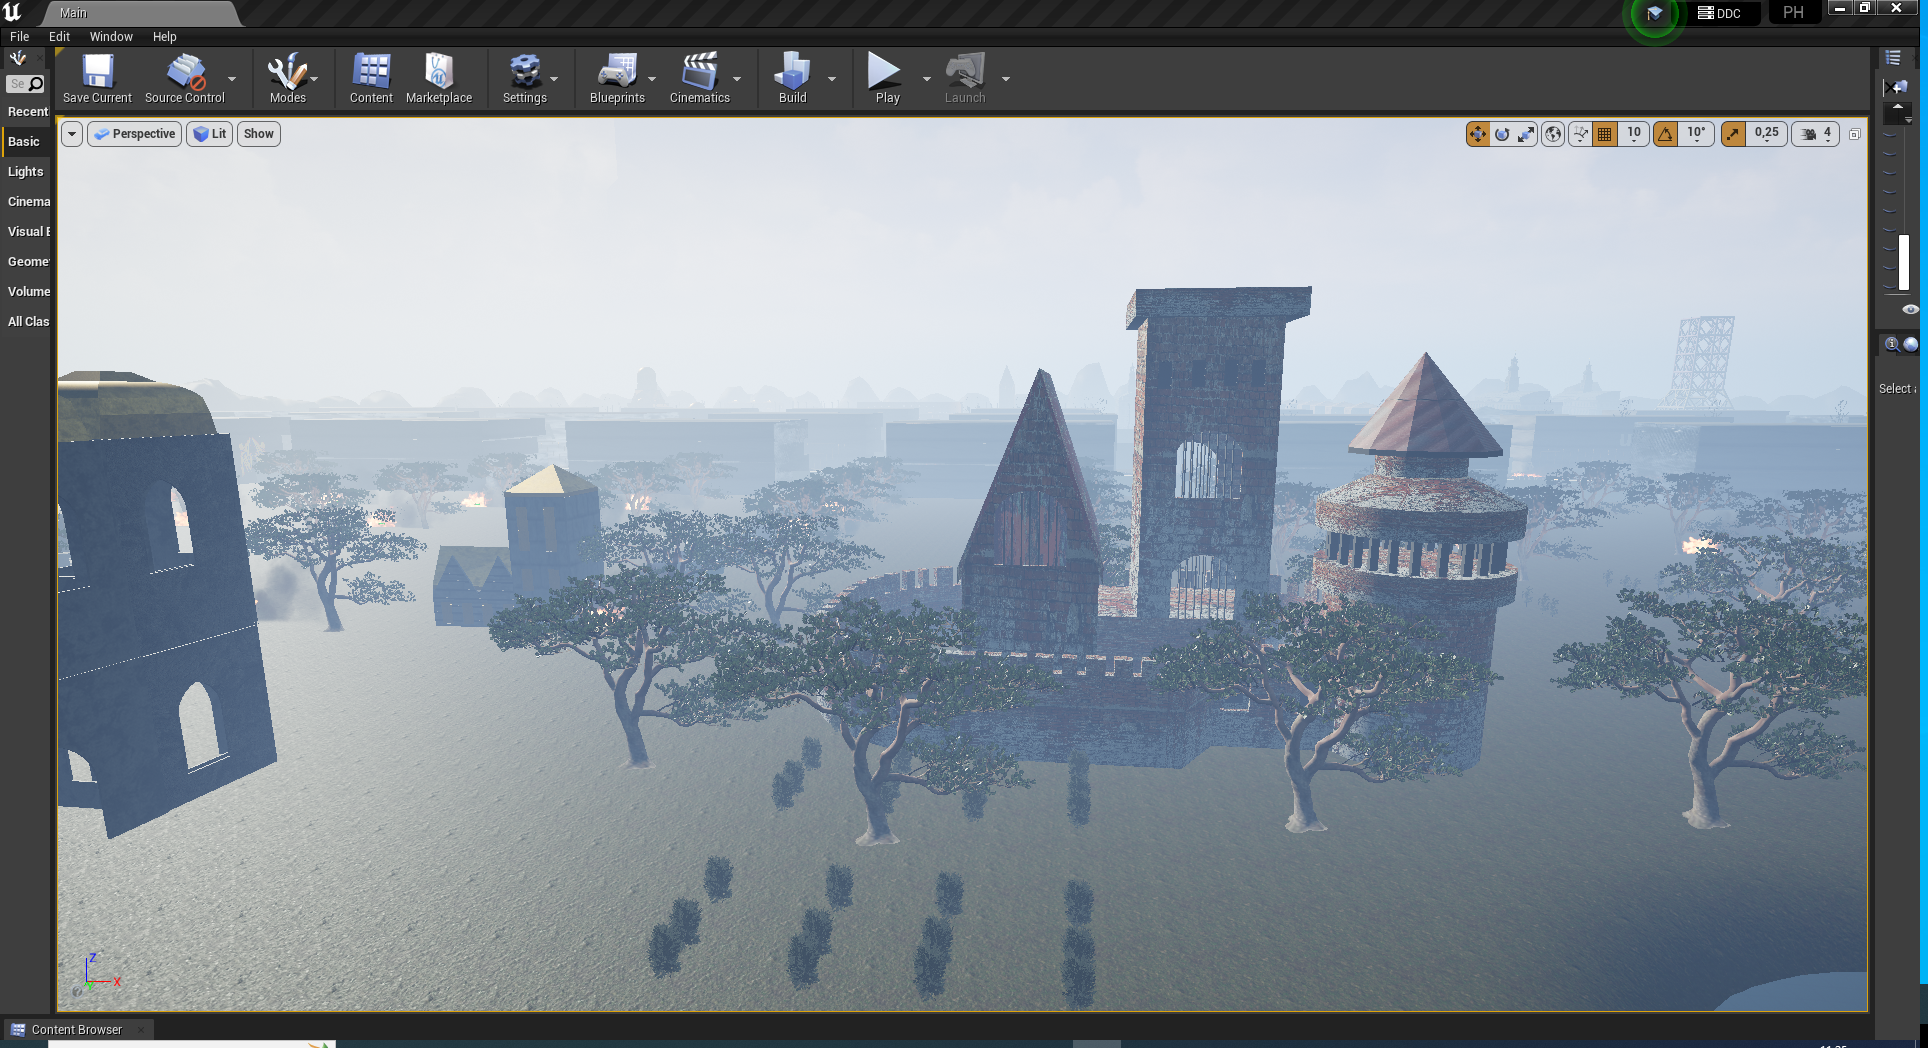
Task: Toggle rotation angle snapping
Action: tap(1666, 134)
